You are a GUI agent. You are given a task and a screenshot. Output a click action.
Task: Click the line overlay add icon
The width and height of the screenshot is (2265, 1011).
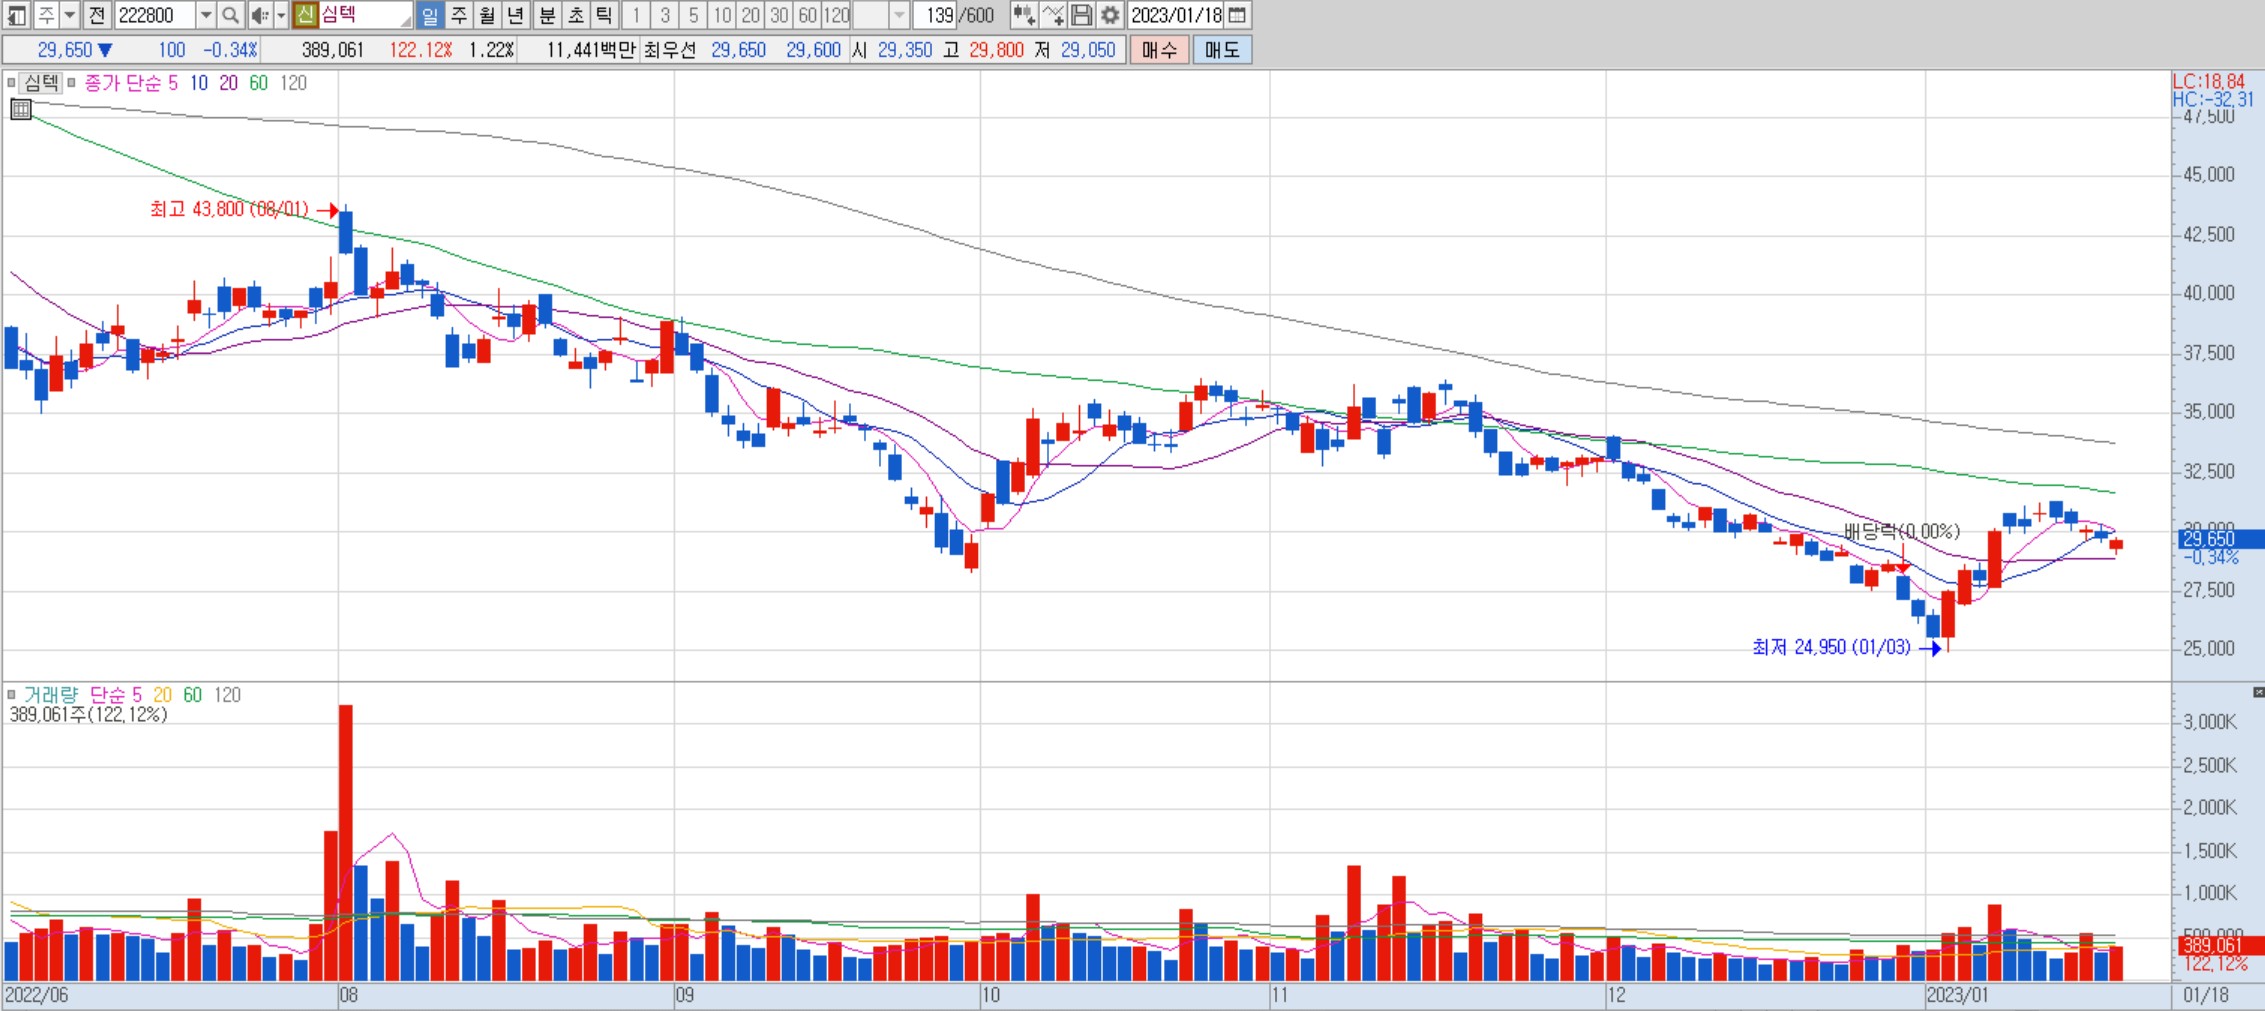[x=1053, y=15]
